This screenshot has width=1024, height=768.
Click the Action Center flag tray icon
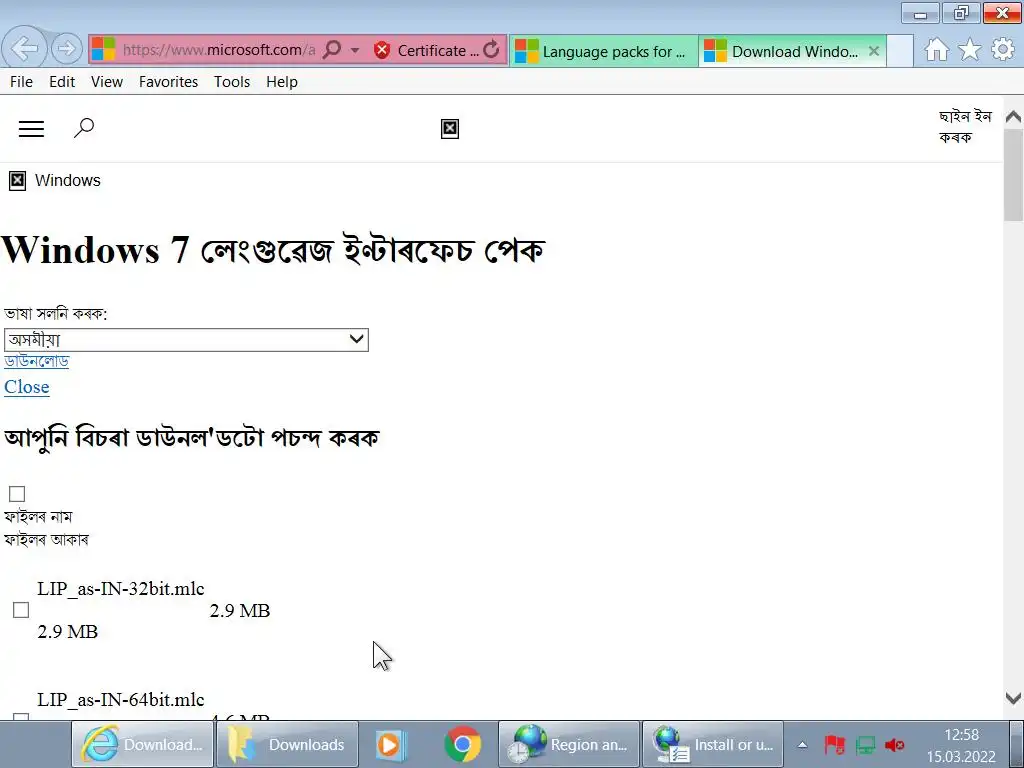point(834,744)
